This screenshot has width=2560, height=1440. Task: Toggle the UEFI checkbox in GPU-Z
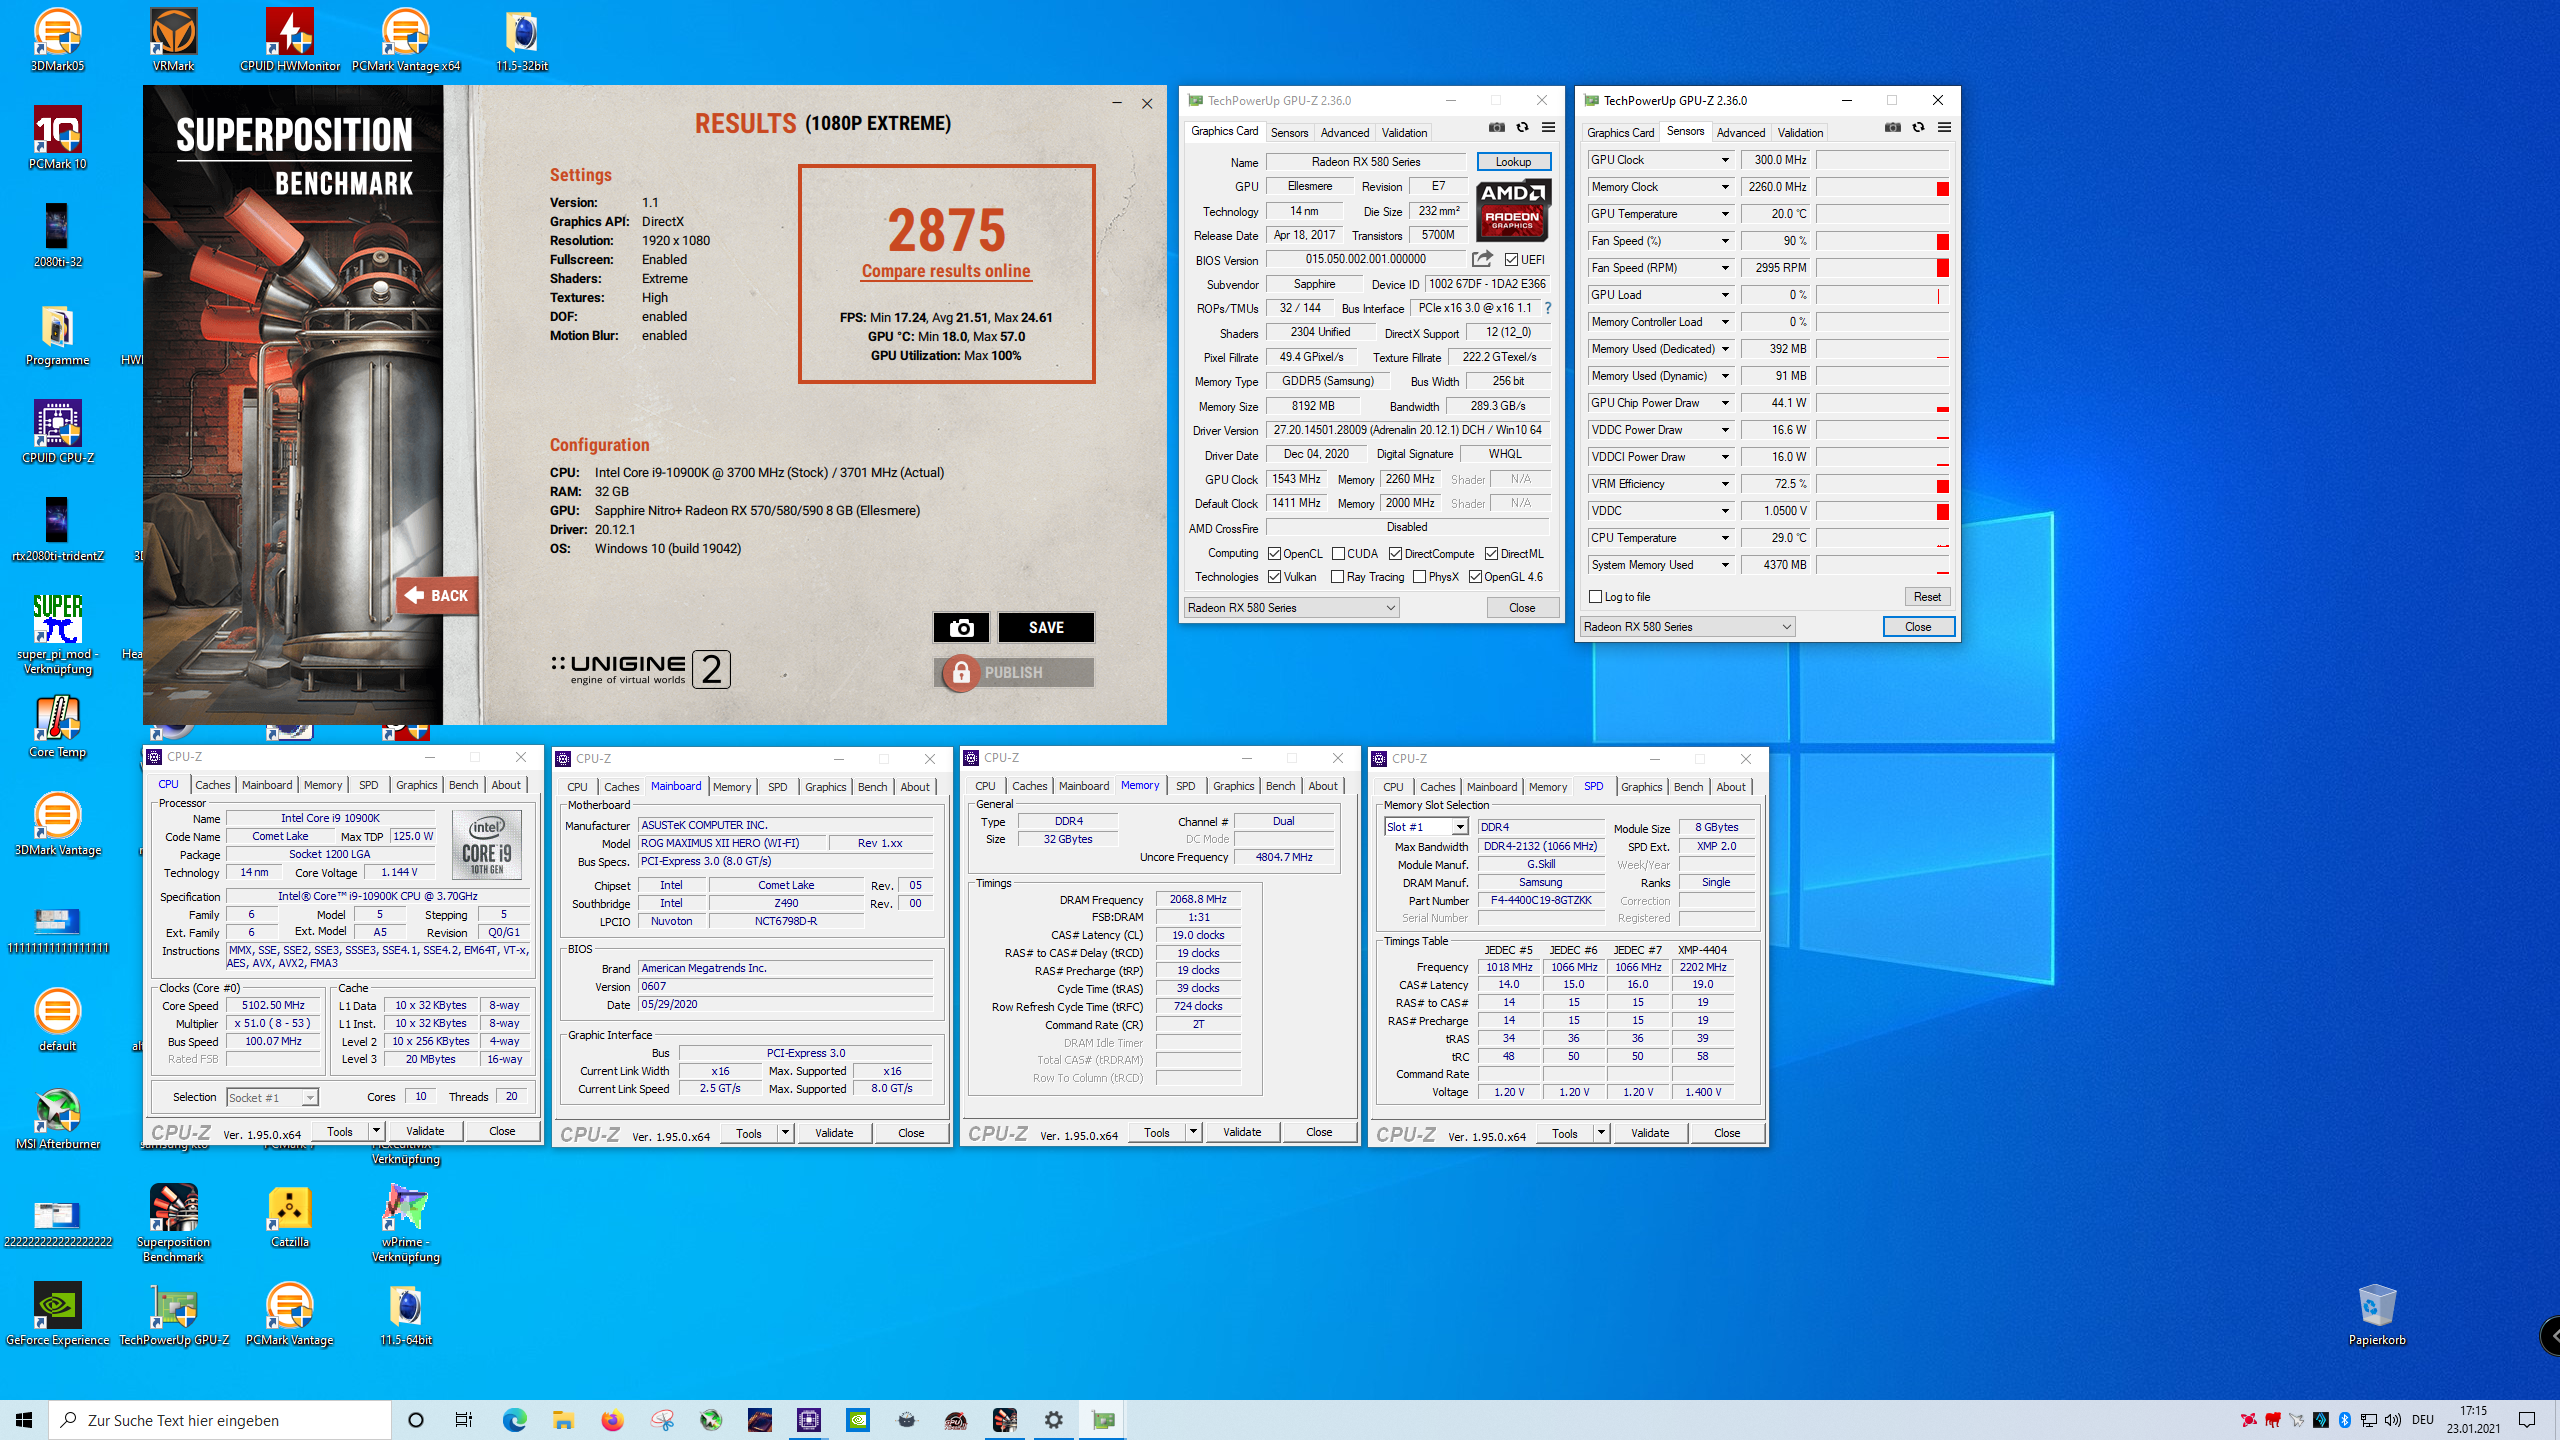[x=1512, y=259]
